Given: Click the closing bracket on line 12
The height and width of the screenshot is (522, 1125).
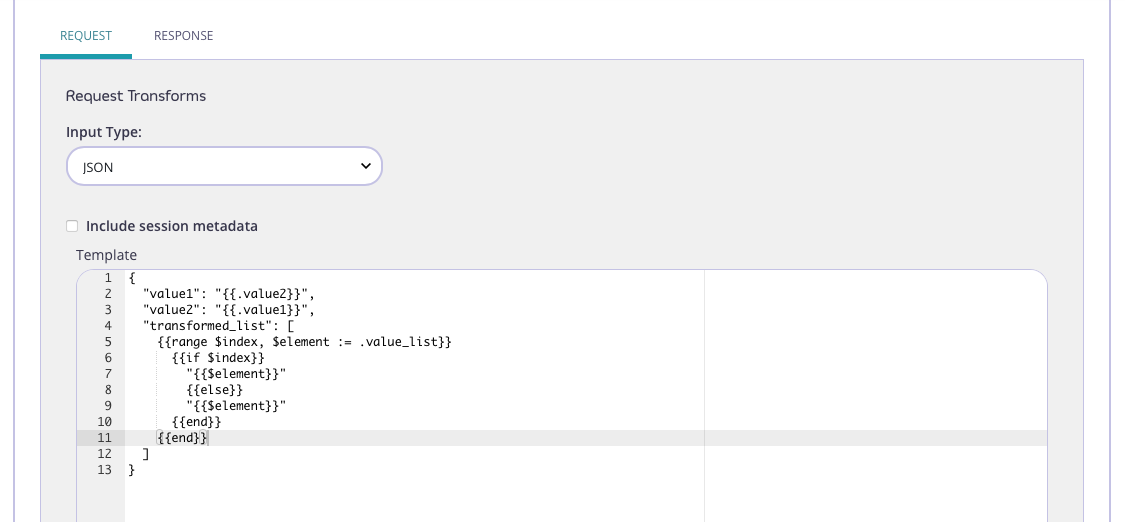Looking at the screenshot, I should pyautogui.click(x=146, y=454).
